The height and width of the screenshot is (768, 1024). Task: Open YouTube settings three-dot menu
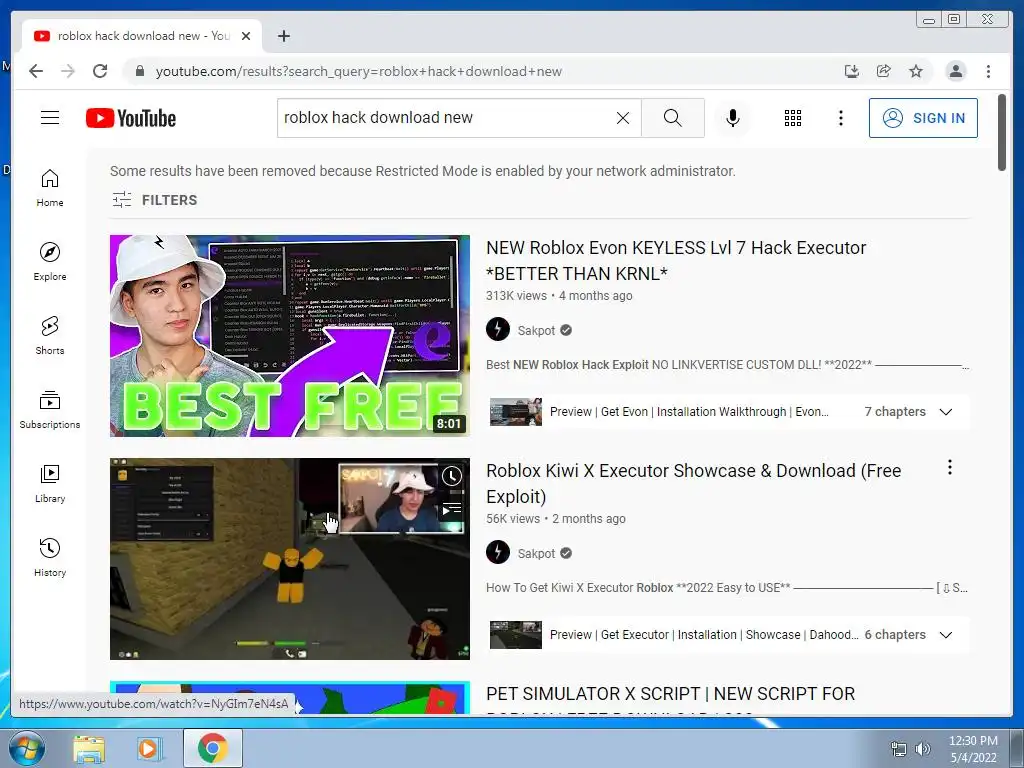click(840, 118)
